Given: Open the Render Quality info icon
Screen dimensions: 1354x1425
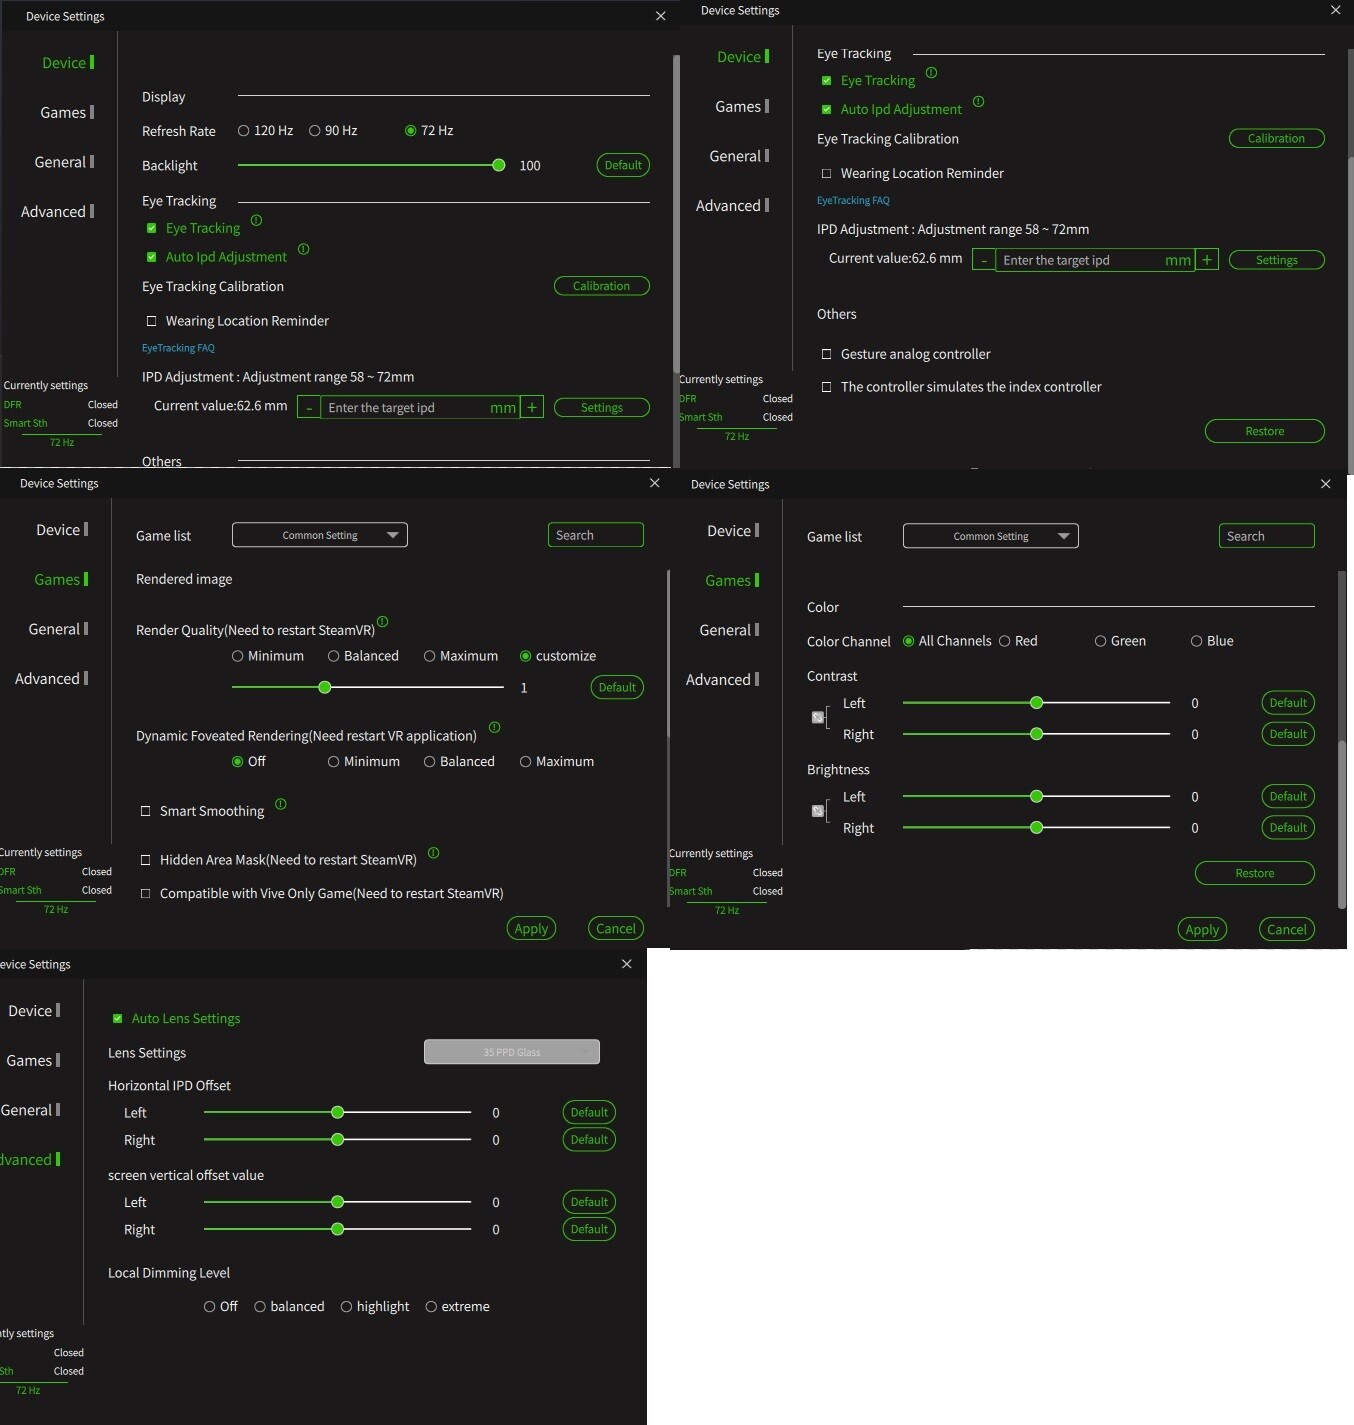Looking at the screenshot, I should click(x=382, y=622).
